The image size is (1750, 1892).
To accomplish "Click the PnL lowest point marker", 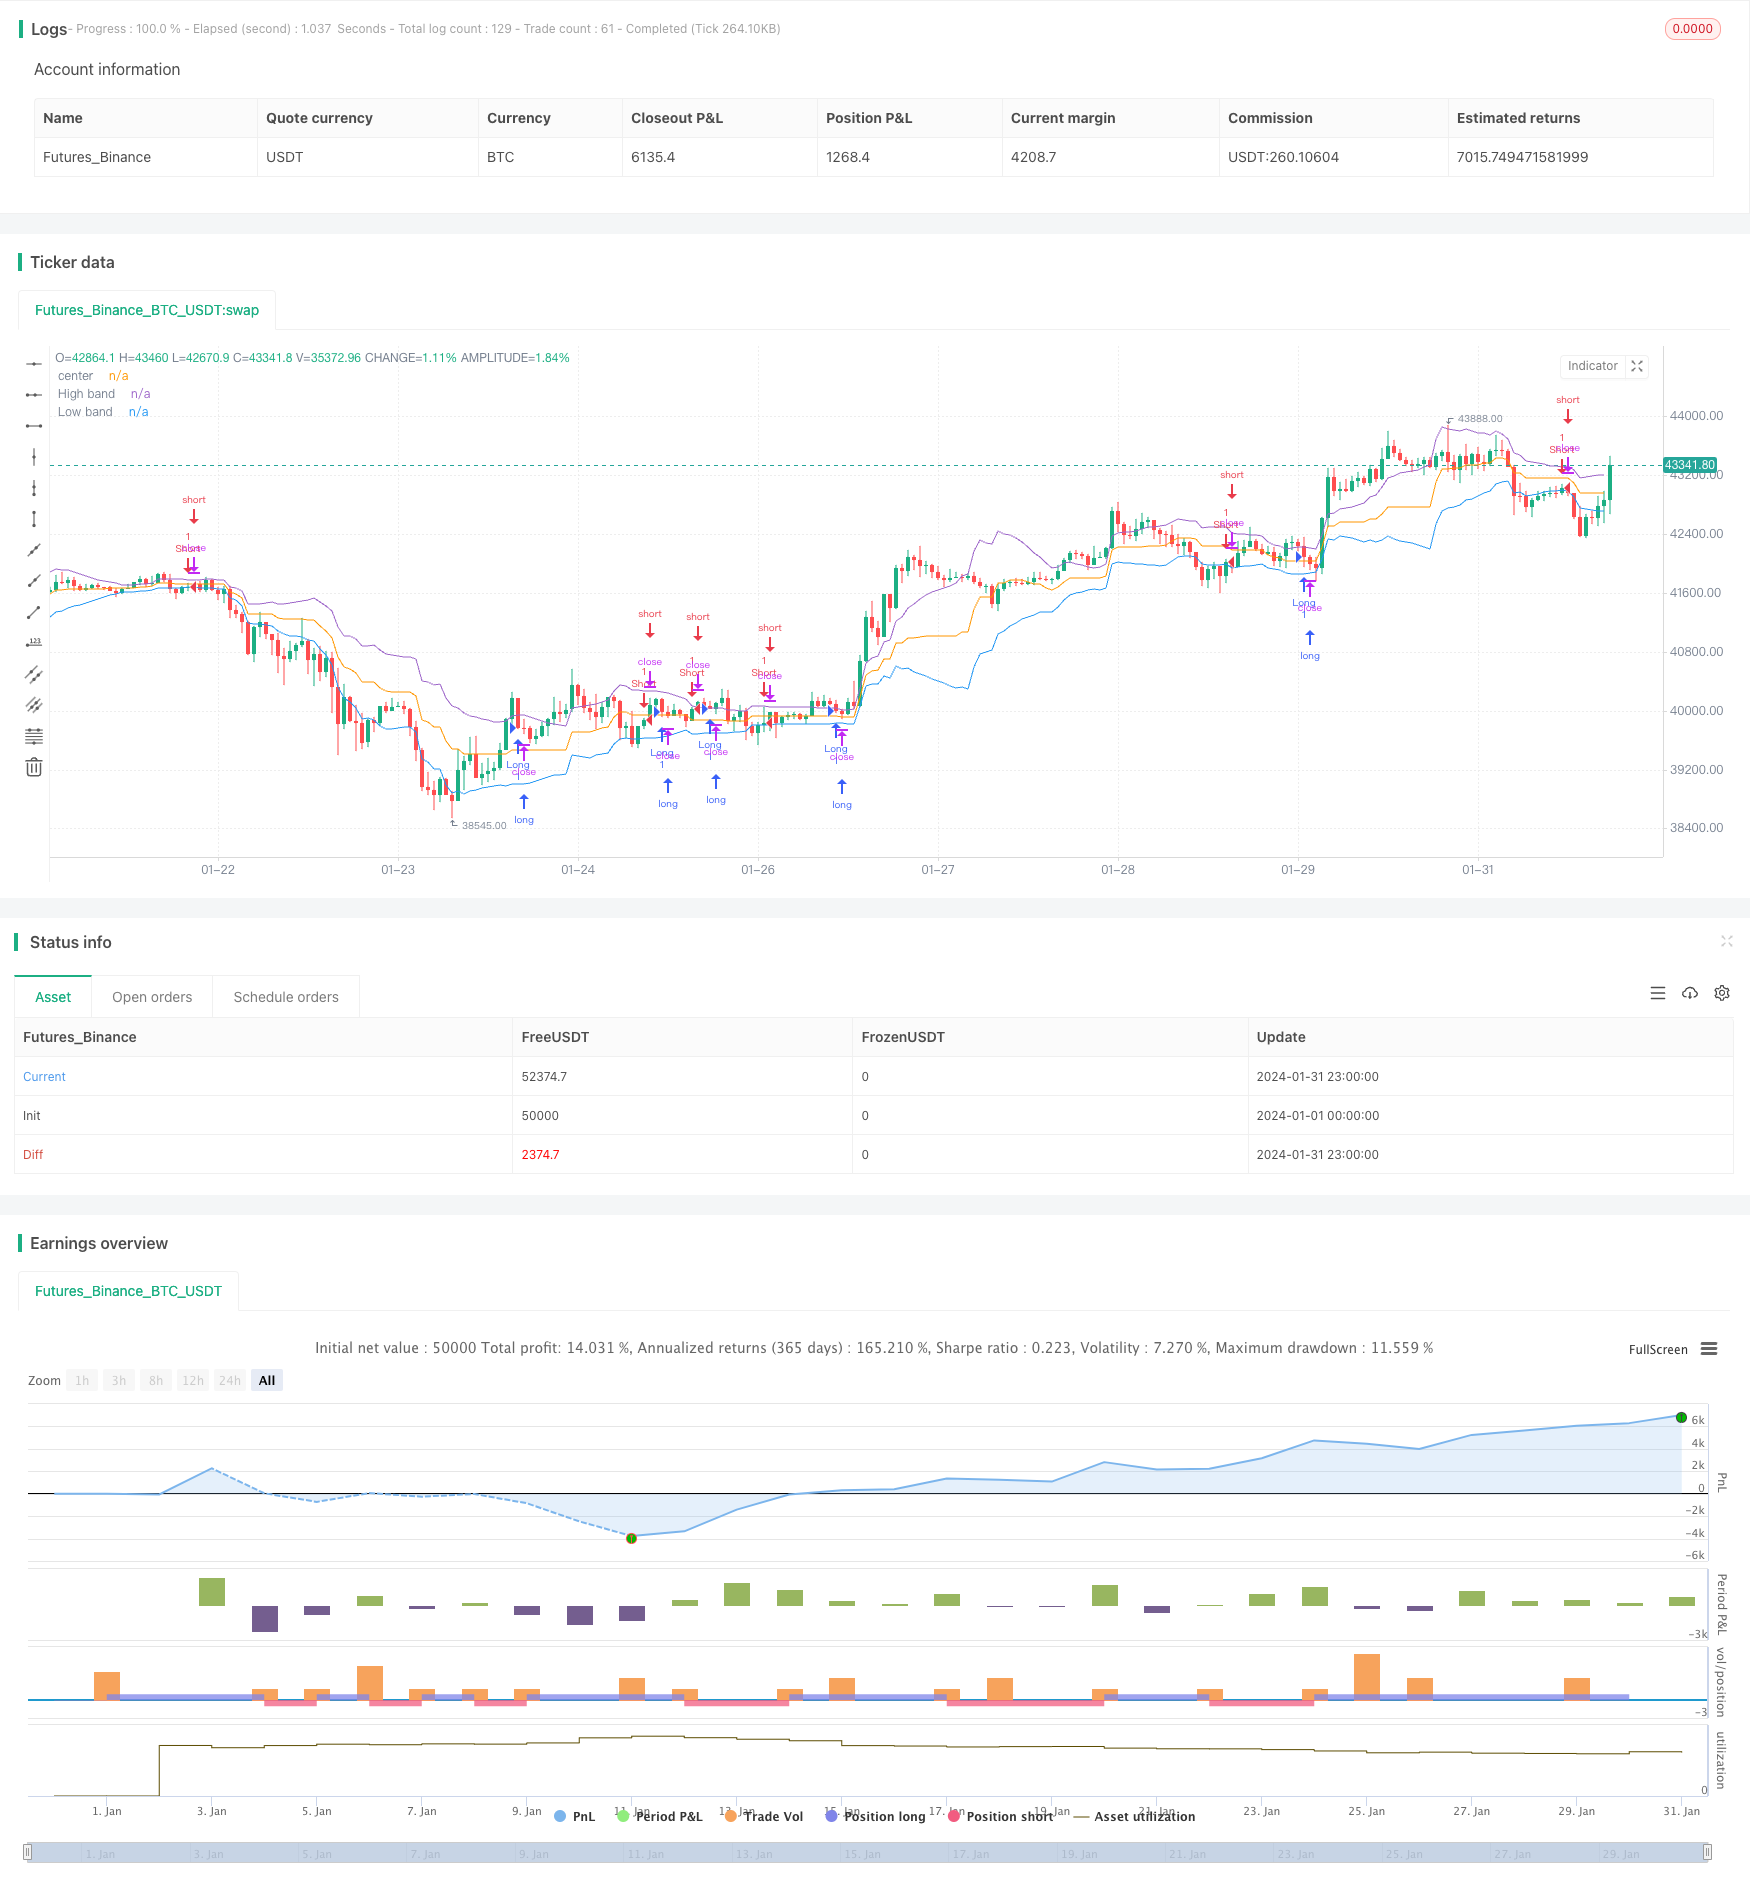I will click(x=631, y=1538).
